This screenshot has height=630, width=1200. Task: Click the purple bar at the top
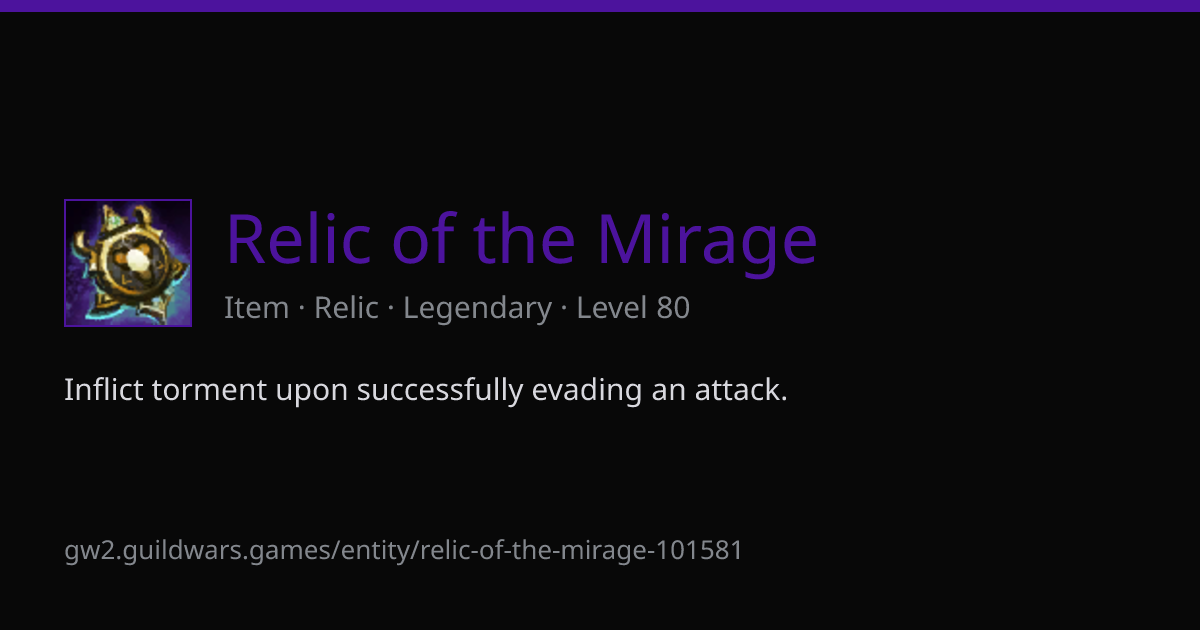click(600, 5)
